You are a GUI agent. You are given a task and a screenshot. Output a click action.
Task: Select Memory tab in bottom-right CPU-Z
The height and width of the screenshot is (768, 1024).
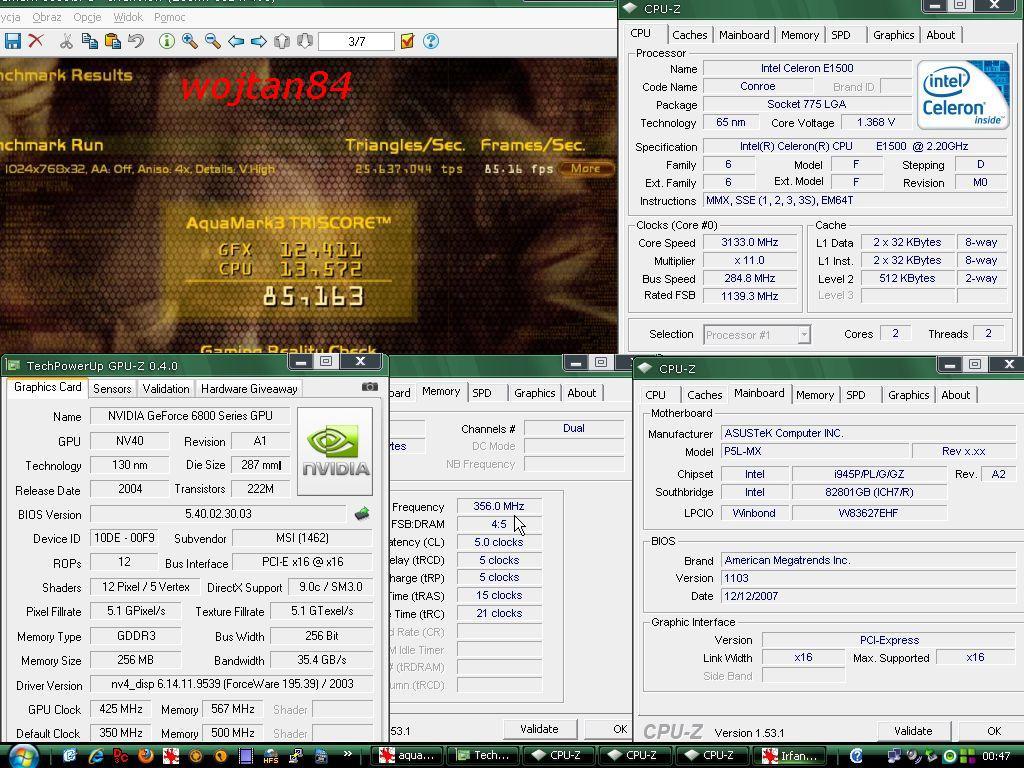[x=814, y=394]
